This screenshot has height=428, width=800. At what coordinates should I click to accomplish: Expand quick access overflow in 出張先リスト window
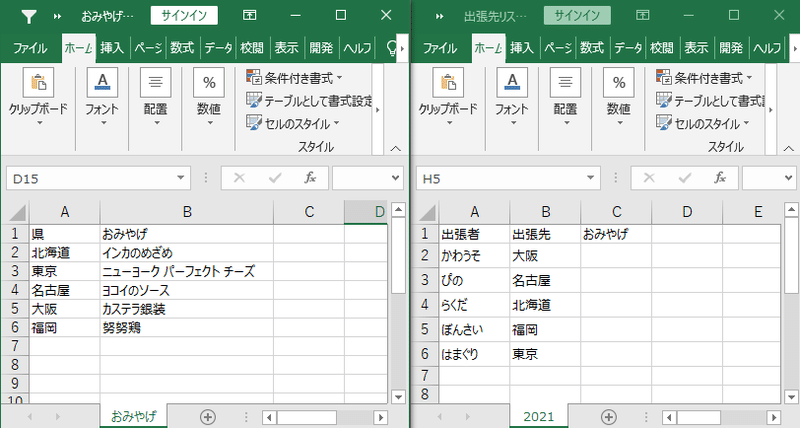click(439, 16)
